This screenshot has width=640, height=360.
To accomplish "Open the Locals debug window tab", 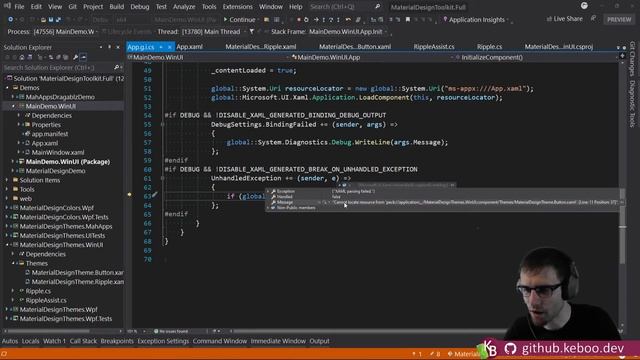I will coord(30,341).
